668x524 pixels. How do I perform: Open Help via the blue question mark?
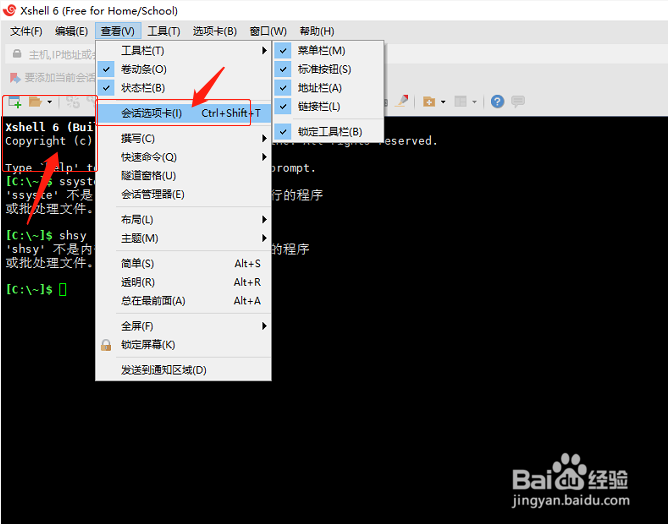(497, 102)
